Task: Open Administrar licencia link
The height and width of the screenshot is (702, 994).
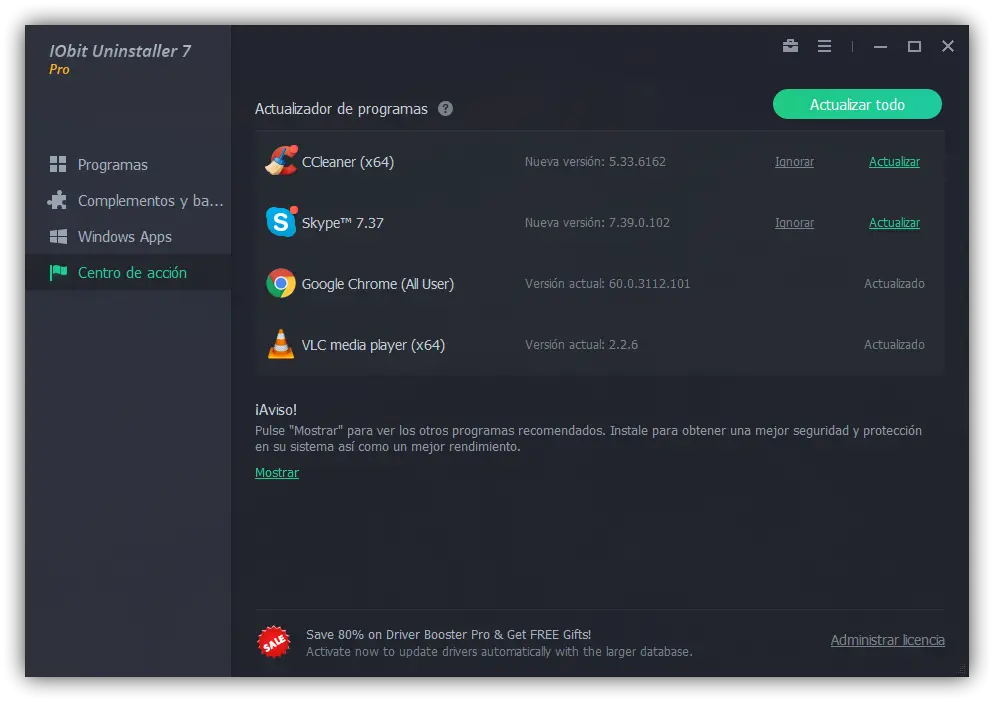Action: point(888,640)
